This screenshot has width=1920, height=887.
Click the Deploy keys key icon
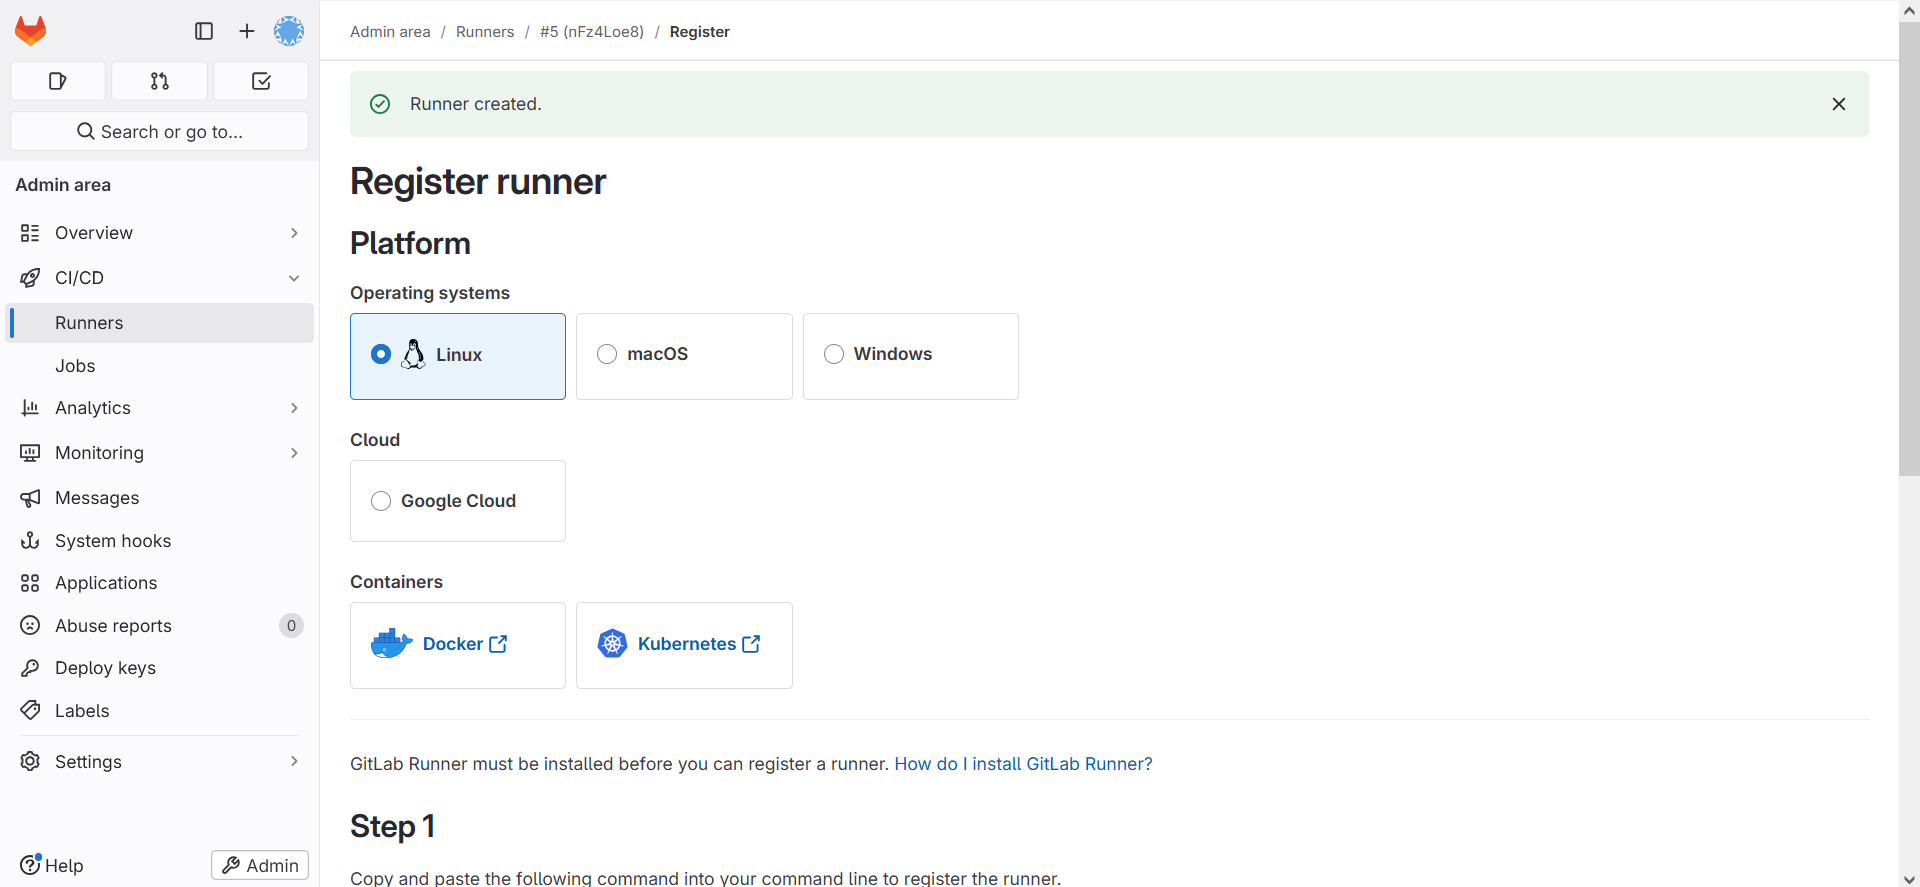30,668
